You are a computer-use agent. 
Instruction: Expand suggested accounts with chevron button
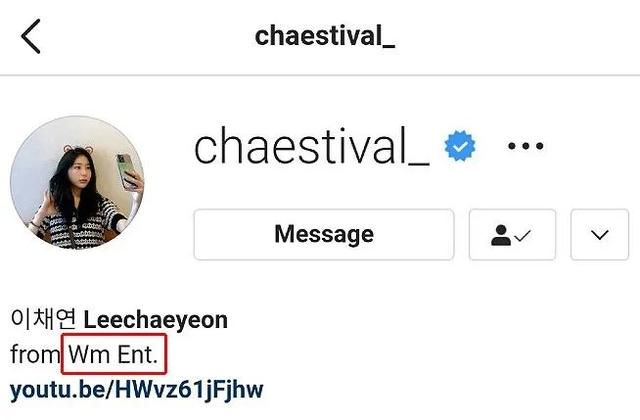pos(600,235)
